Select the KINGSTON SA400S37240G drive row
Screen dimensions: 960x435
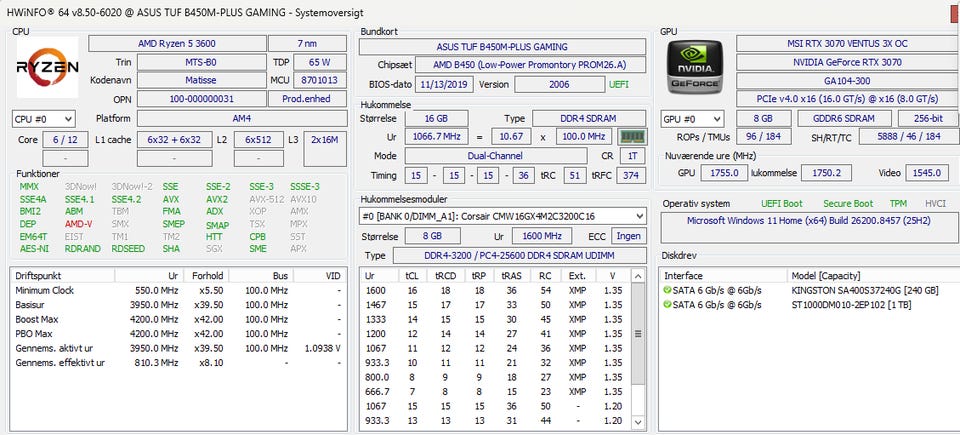pyautogui.click(x=809, y=290)
